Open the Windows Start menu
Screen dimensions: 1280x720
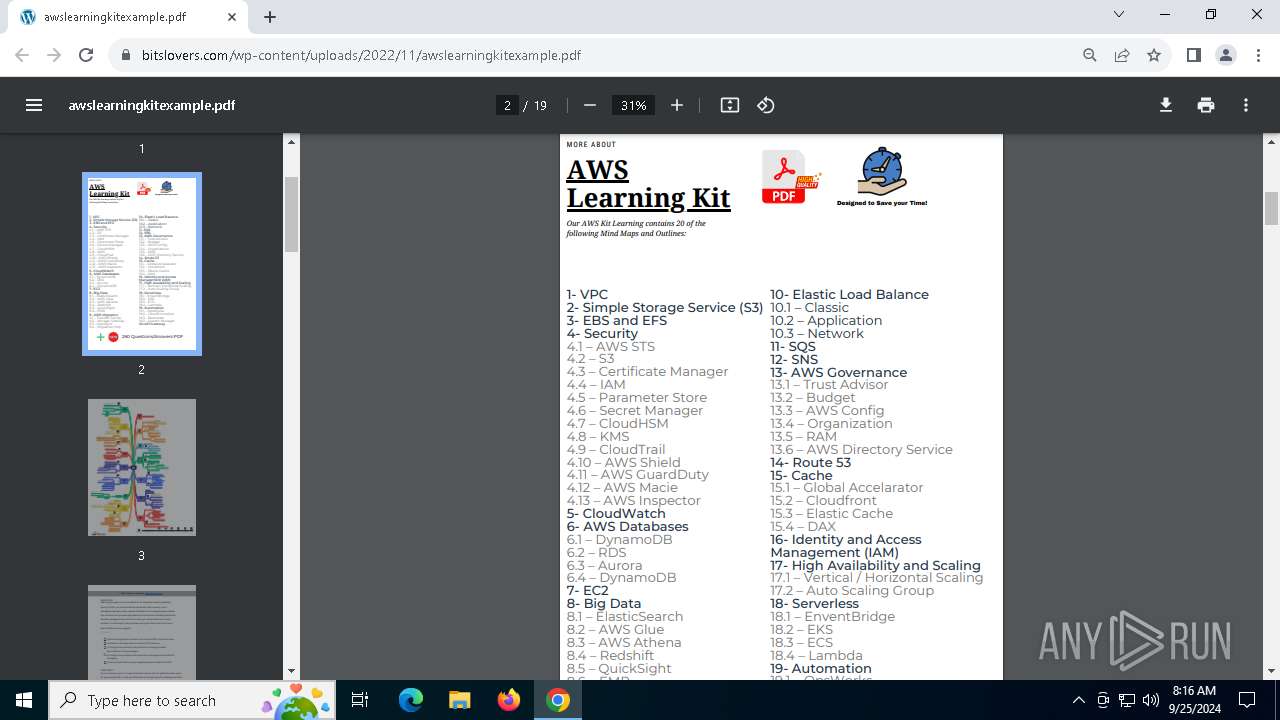coord(24,700)
